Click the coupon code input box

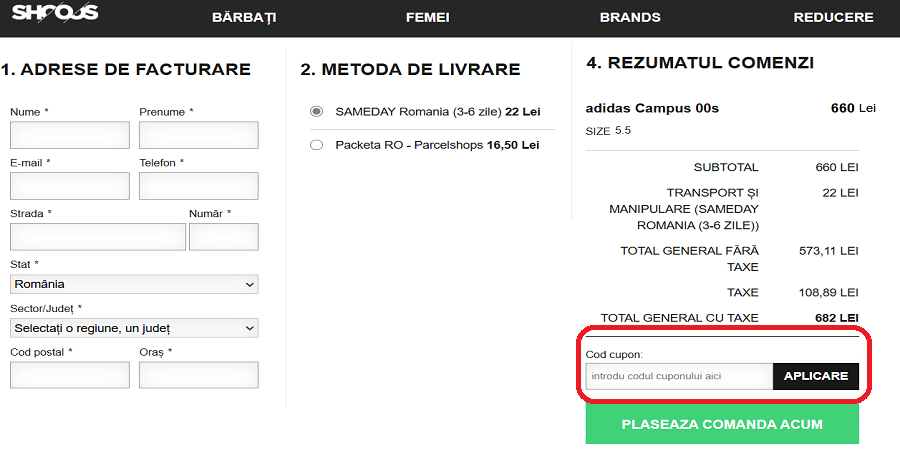click(679, 377)
